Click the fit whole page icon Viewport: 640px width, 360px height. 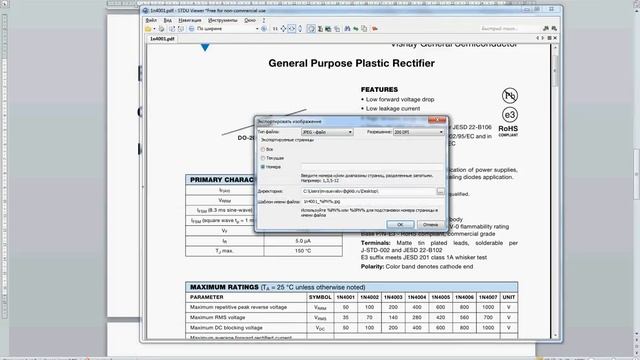(x=283, y=29)
